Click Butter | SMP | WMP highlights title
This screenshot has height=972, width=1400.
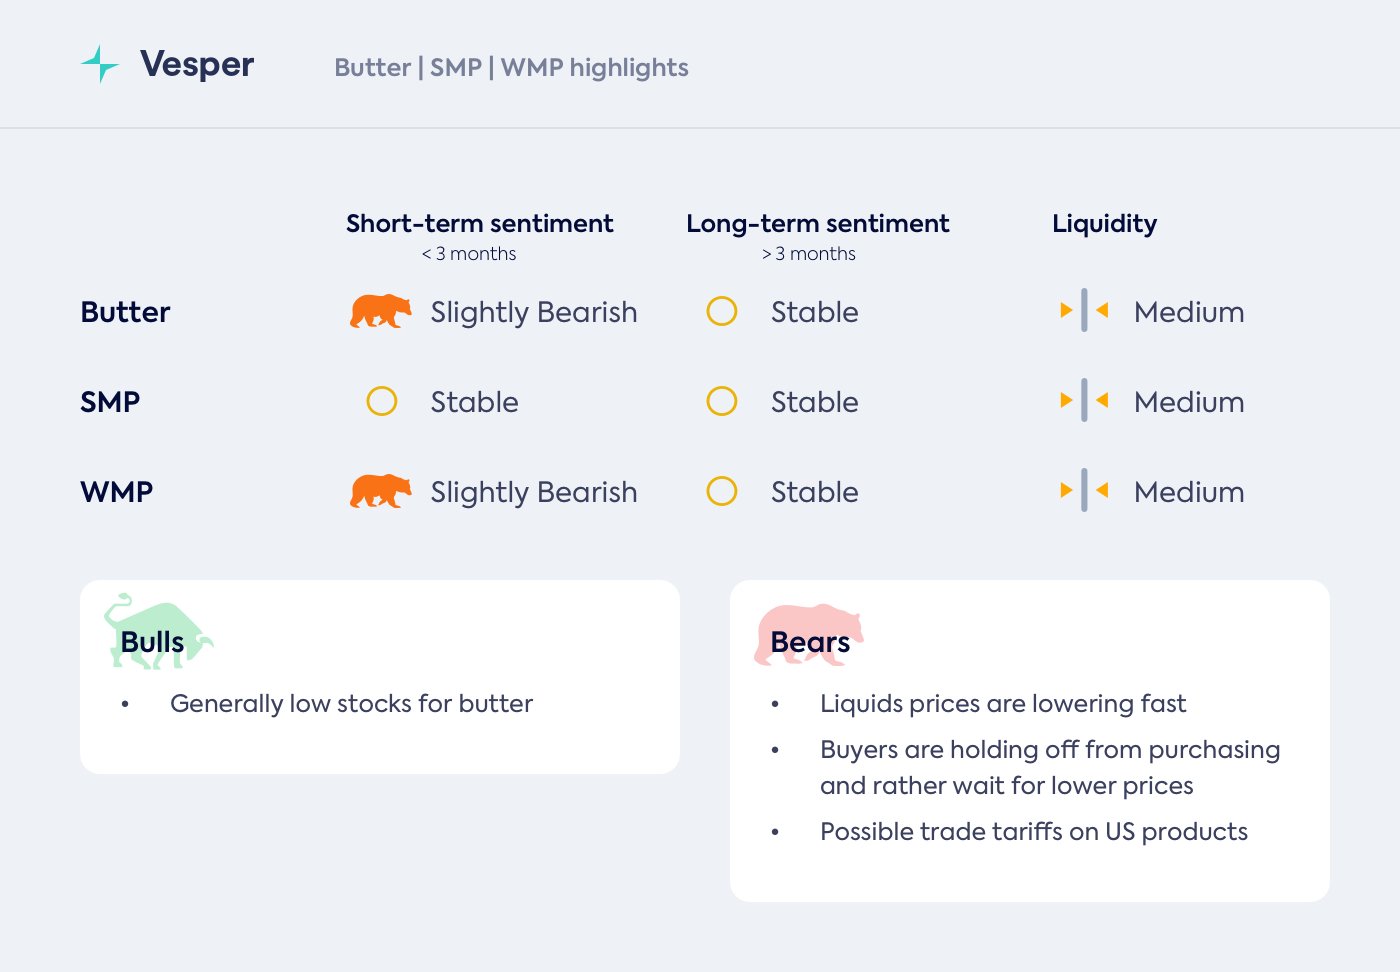coord(511,68)
